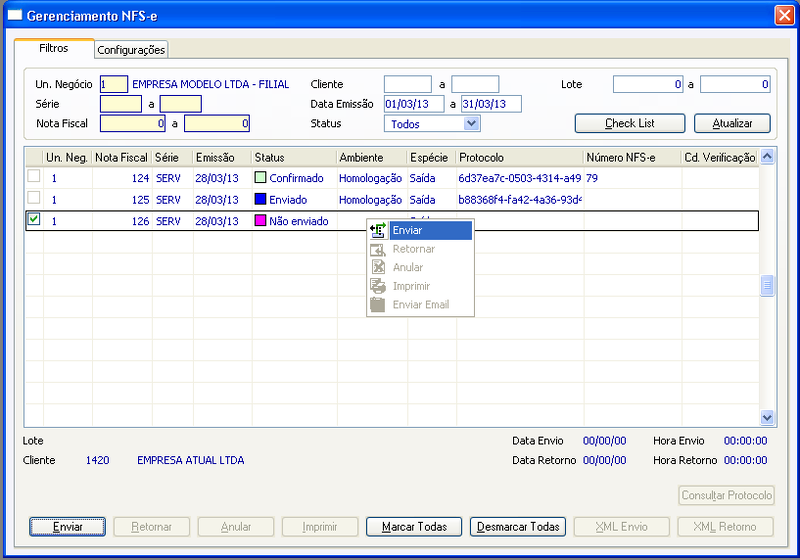Click the Enviar Email icon in context menu
This screenshot has height=560, width=800.
point(378,305)
